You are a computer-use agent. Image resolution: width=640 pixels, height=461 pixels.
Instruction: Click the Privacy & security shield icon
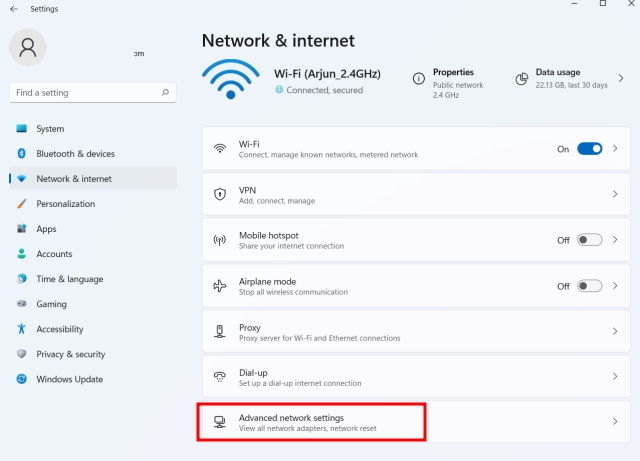(22, 354)
